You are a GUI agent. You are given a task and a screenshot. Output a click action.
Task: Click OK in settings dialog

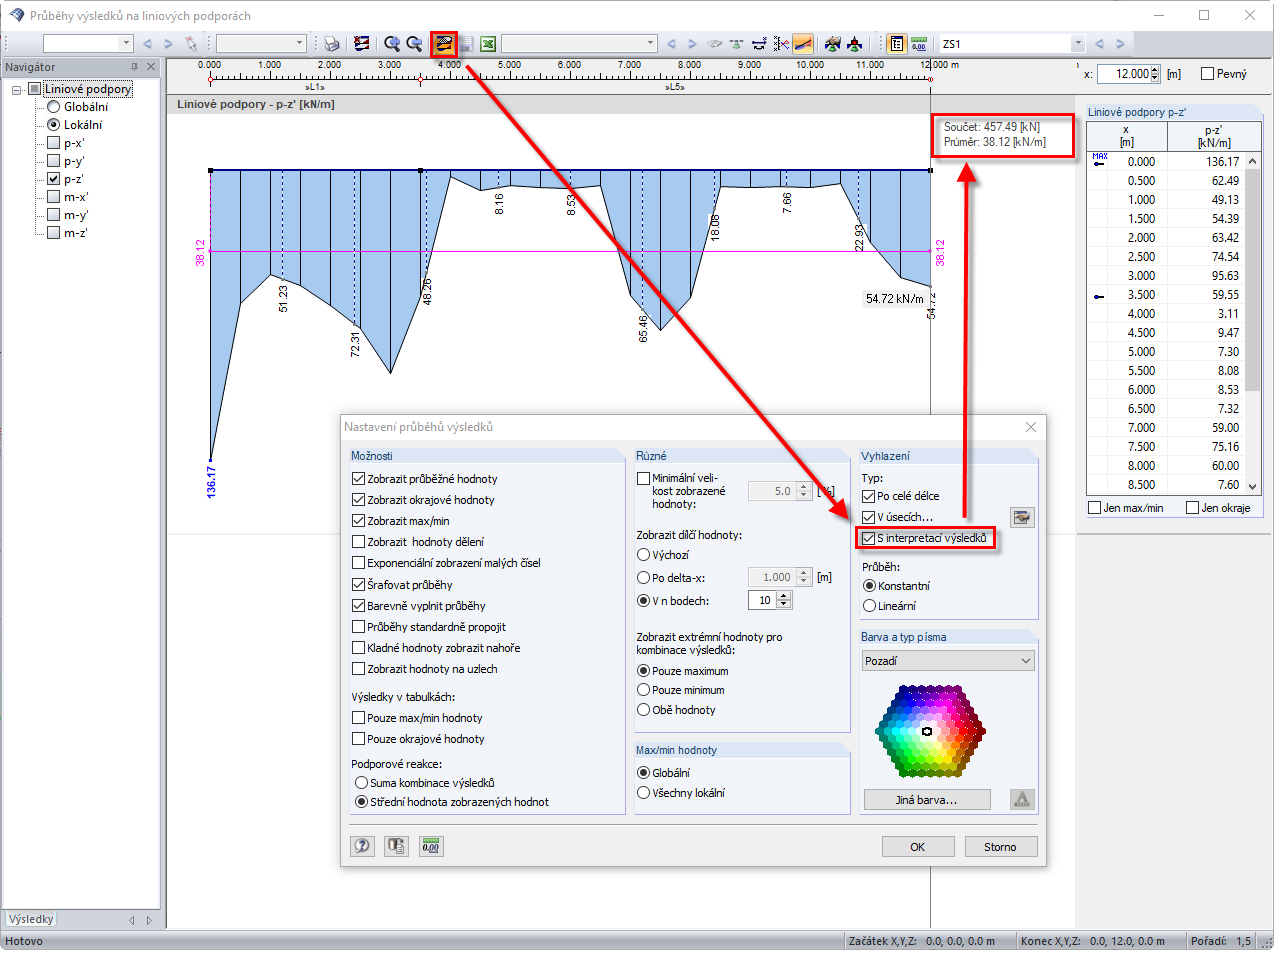(917, 847)
